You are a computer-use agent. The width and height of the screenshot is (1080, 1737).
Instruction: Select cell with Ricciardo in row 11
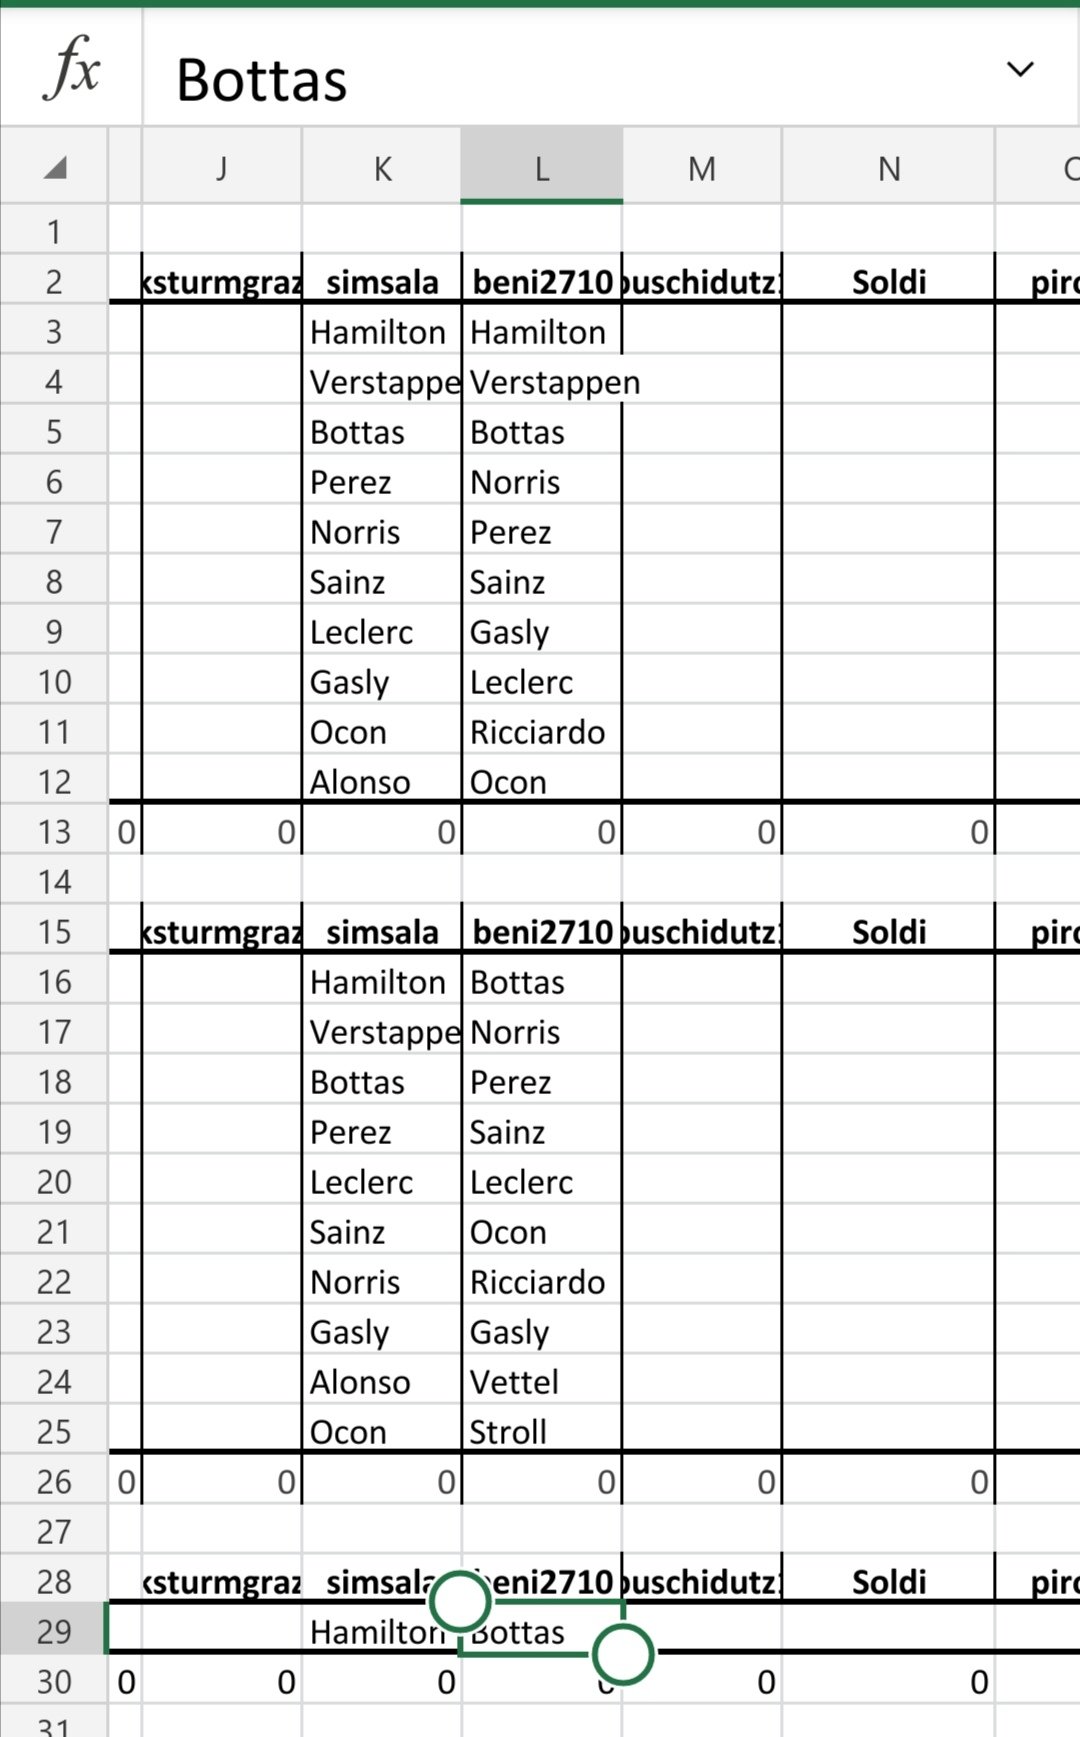tap(538, 732)
